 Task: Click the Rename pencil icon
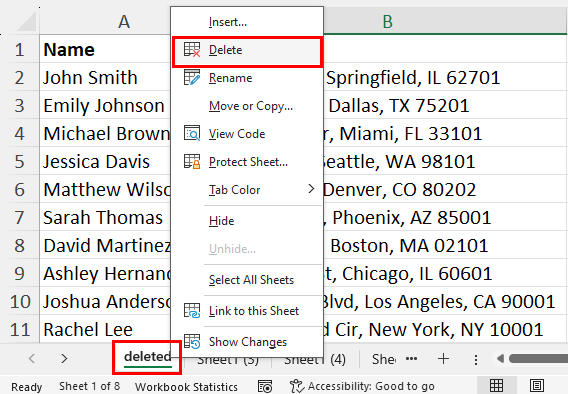tap(192, 77)
